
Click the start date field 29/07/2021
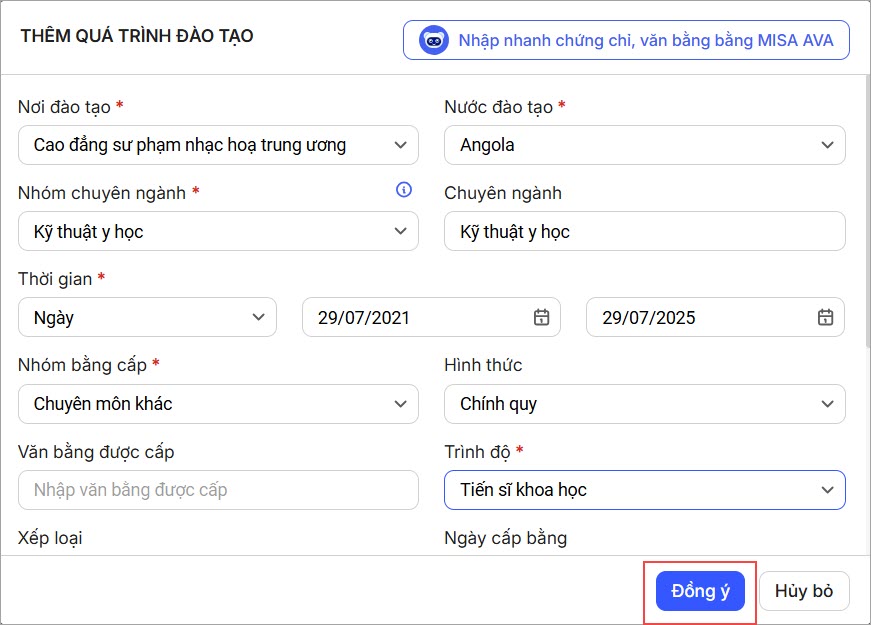[420, 318]
